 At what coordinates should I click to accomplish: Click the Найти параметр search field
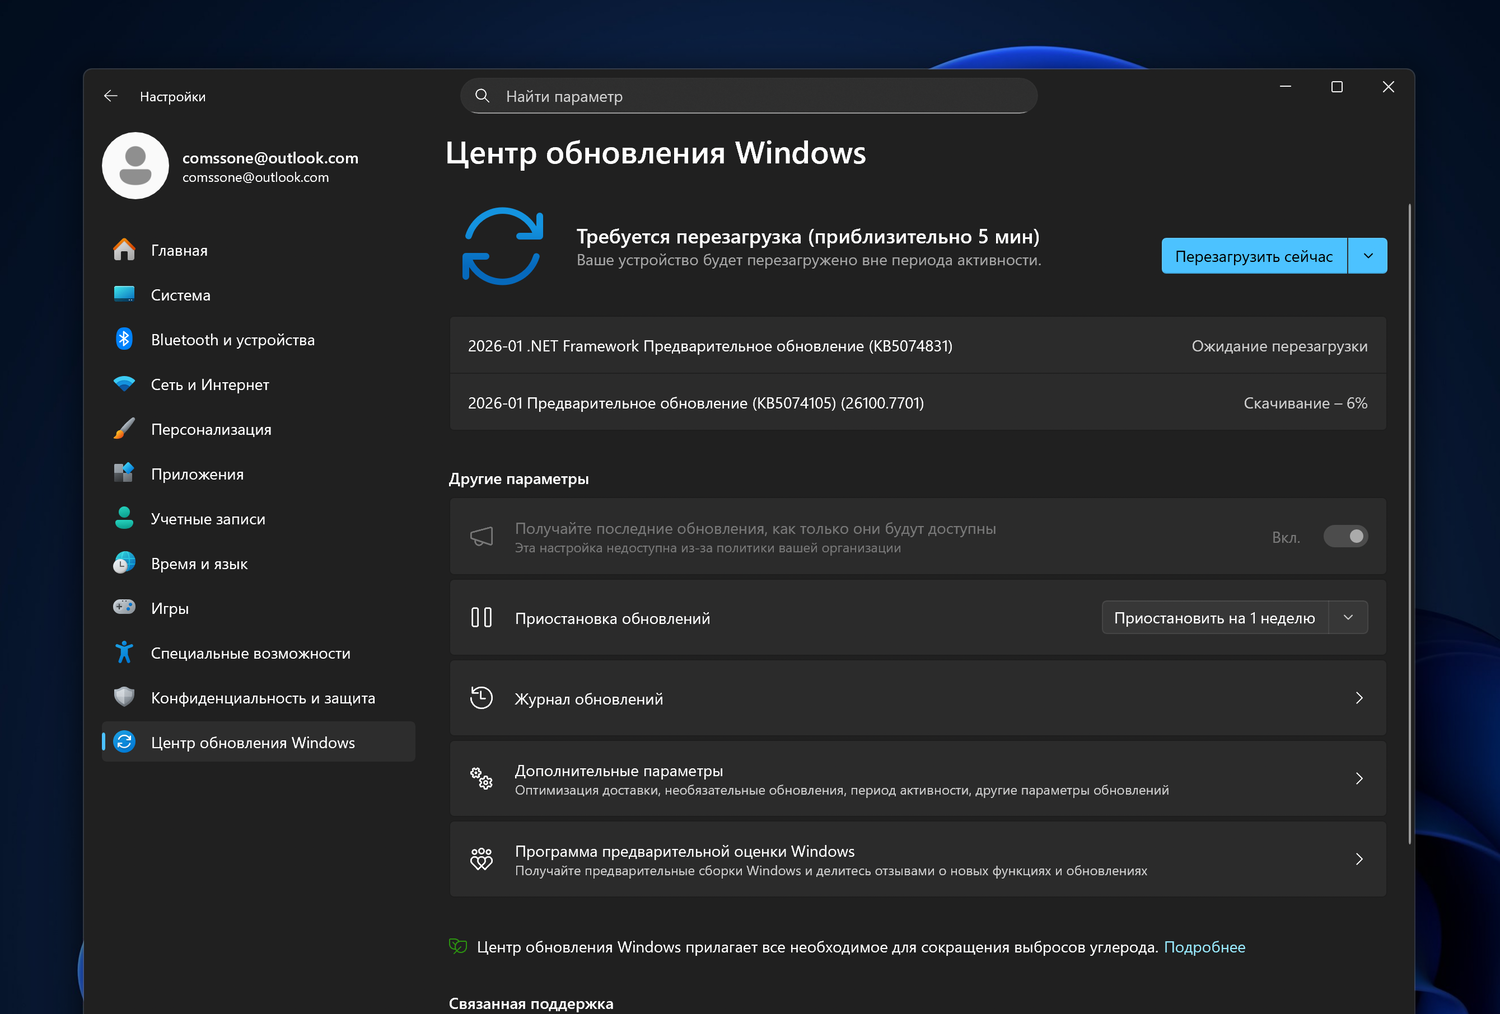click(749, 96)
